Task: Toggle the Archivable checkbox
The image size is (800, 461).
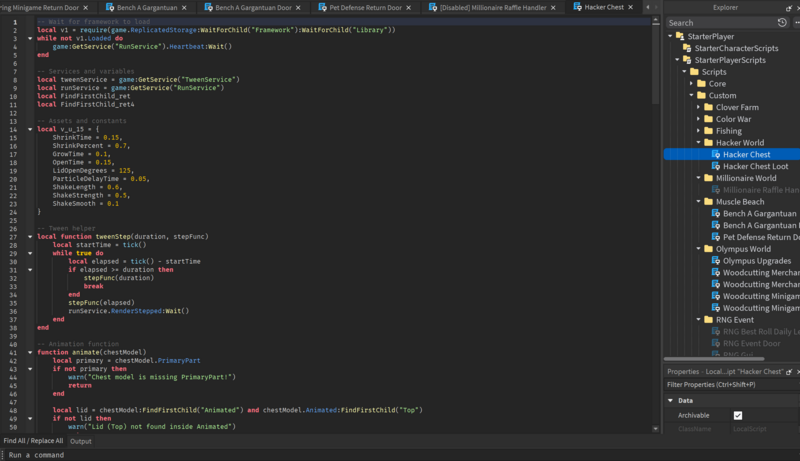Action: point(738,415)
